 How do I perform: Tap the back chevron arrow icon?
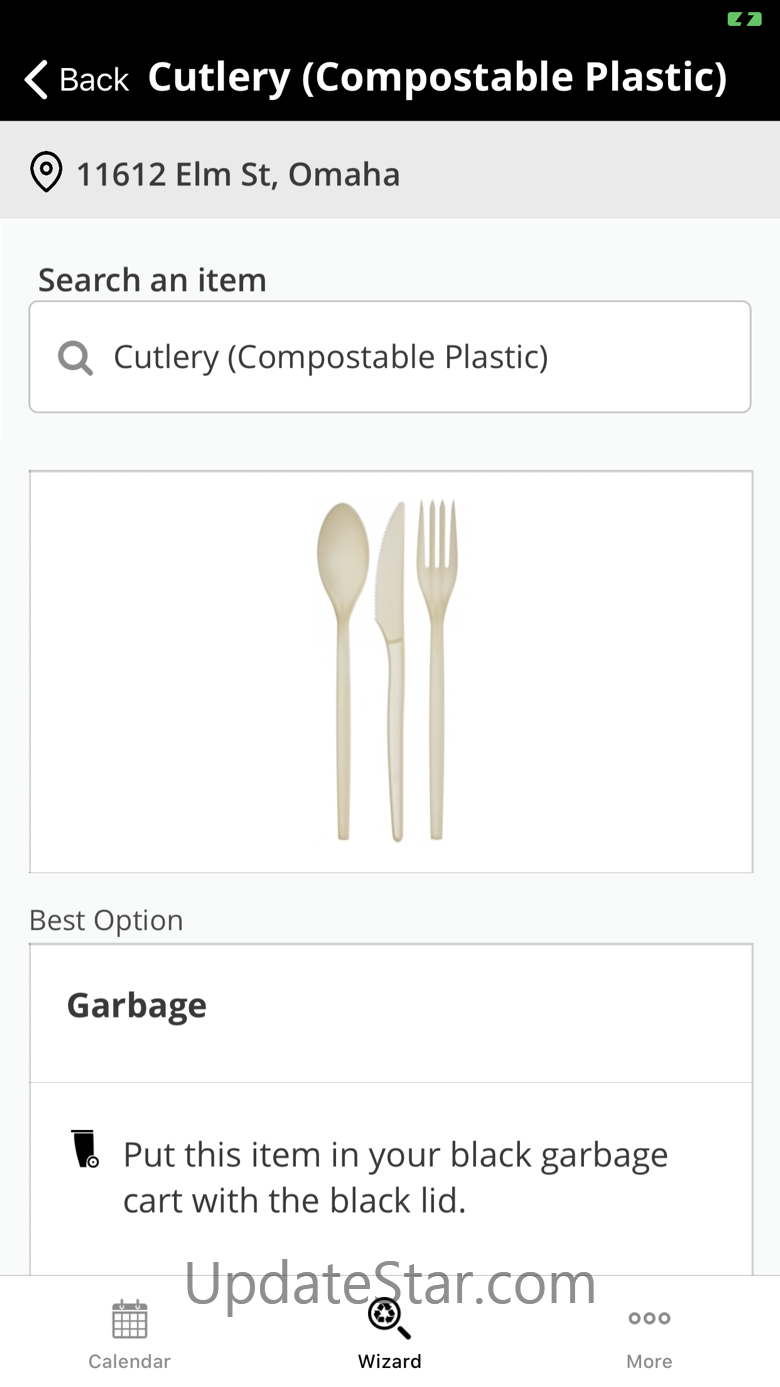(36, 79)
